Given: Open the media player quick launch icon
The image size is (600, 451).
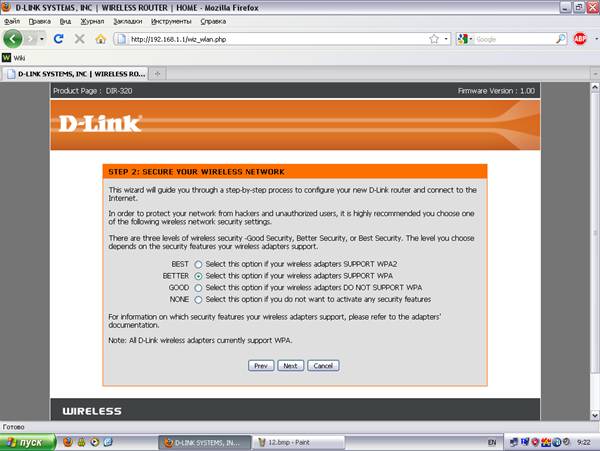Looking at the screenshot, I should pyautogui.click(x=95, y=442).
